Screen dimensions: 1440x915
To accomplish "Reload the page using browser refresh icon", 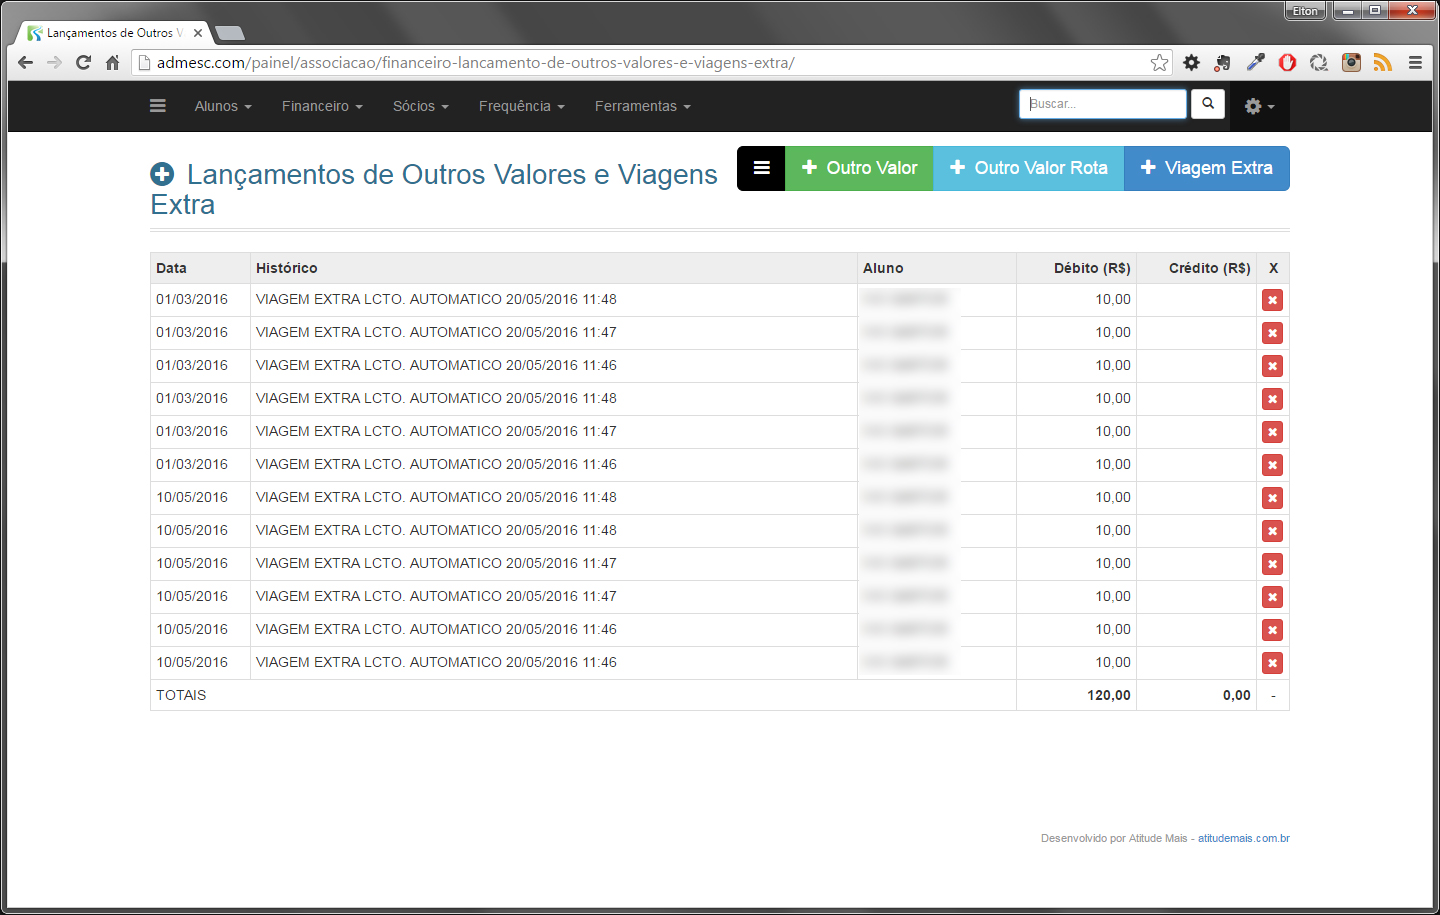I will click(x=84, y=63).
